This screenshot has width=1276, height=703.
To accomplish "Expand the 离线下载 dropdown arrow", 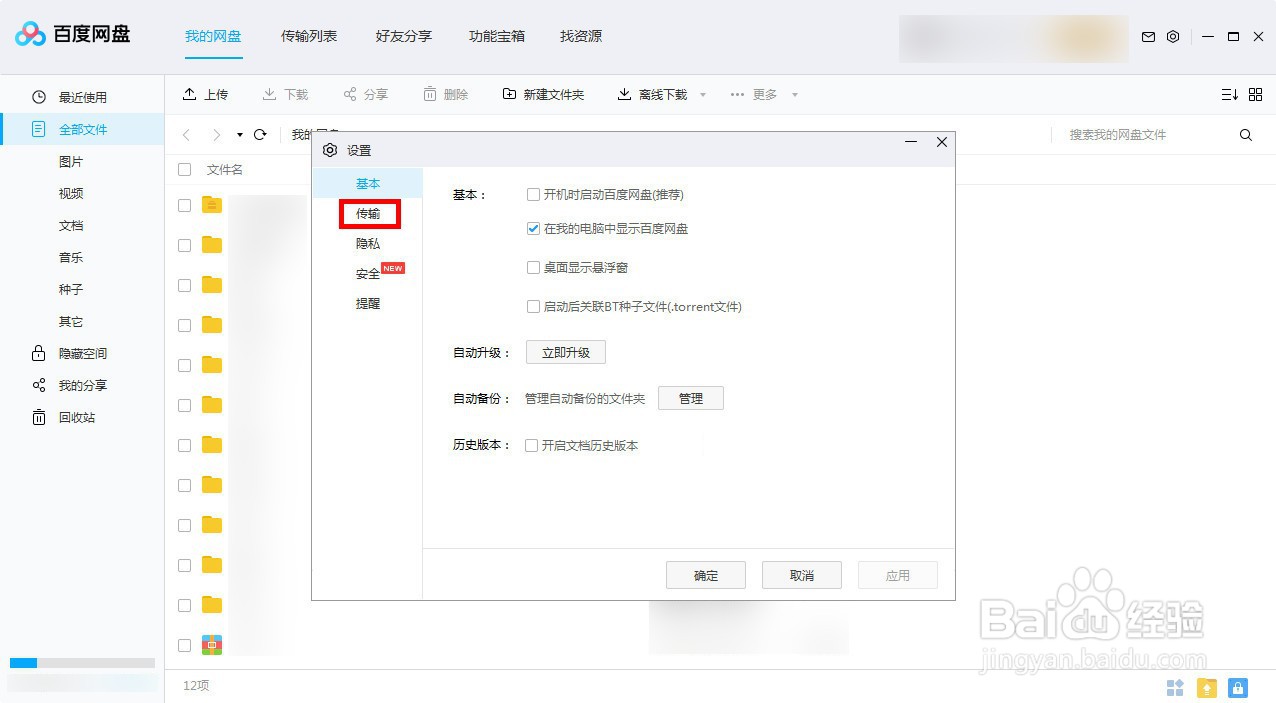I will click(x=703, y=94).
